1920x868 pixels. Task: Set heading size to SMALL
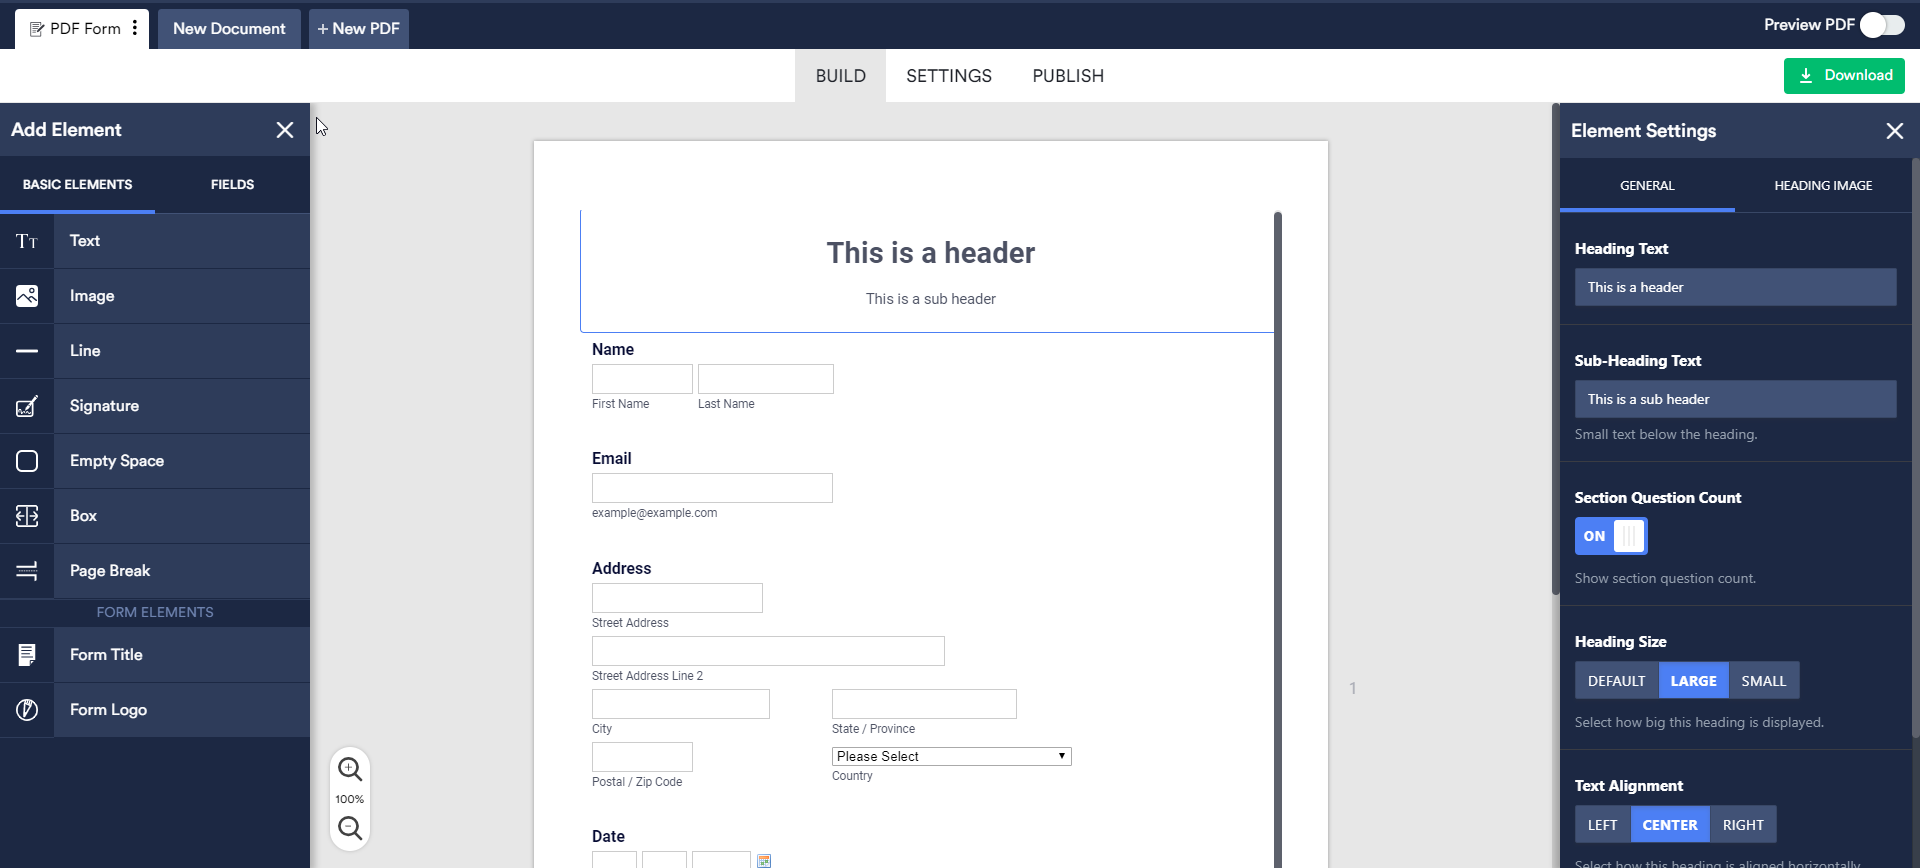[1763, 681]
